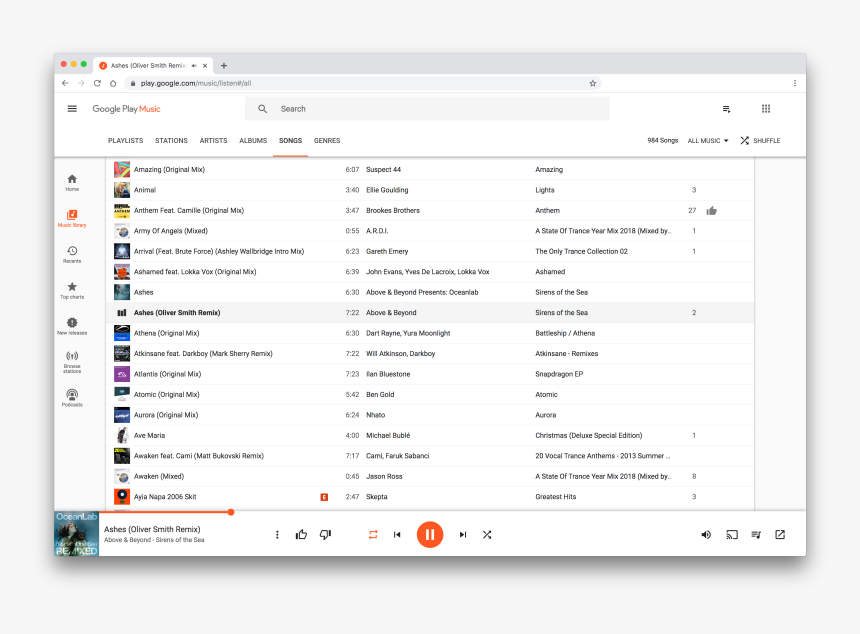Open more options for current song
Screen dimensions: 860x634
[277, 535]
